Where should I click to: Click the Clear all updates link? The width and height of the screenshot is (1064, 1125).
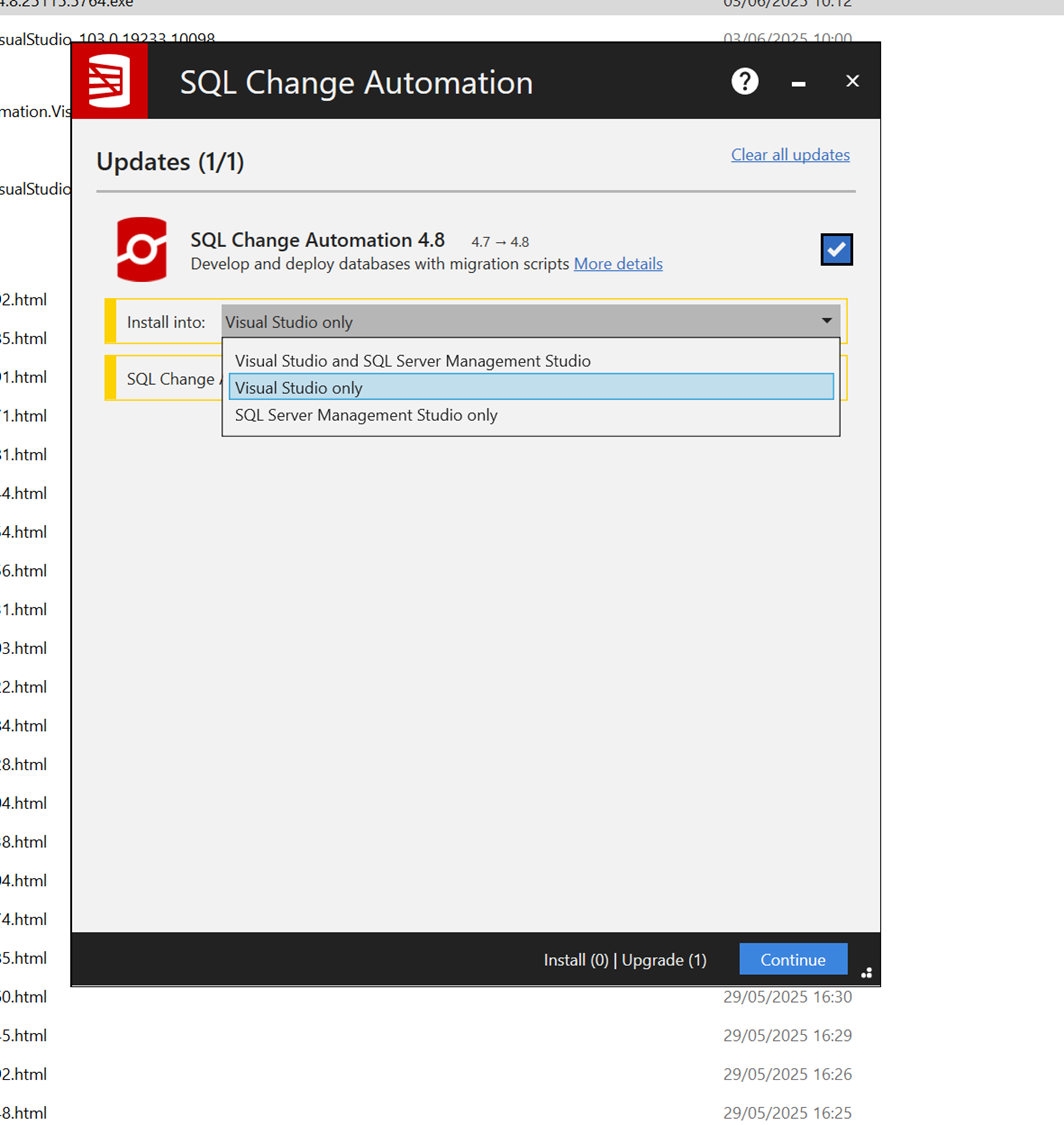pos(790,154)
